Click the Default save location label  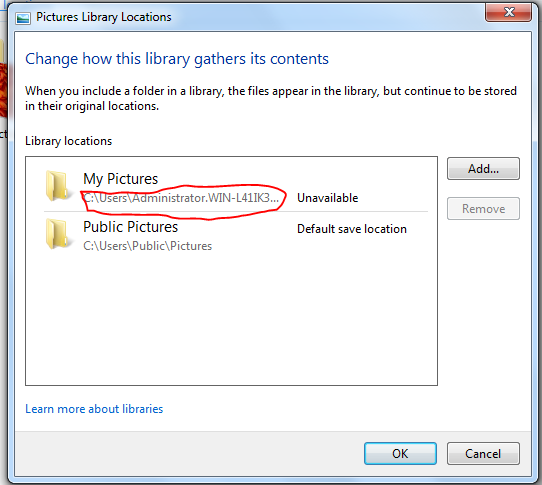pos(352,229)
